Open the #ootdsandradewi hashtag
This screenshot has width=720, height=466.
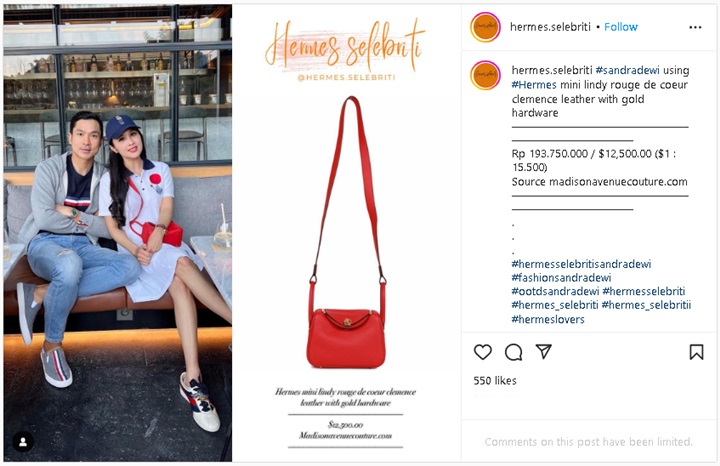click(x=555, y=292)
